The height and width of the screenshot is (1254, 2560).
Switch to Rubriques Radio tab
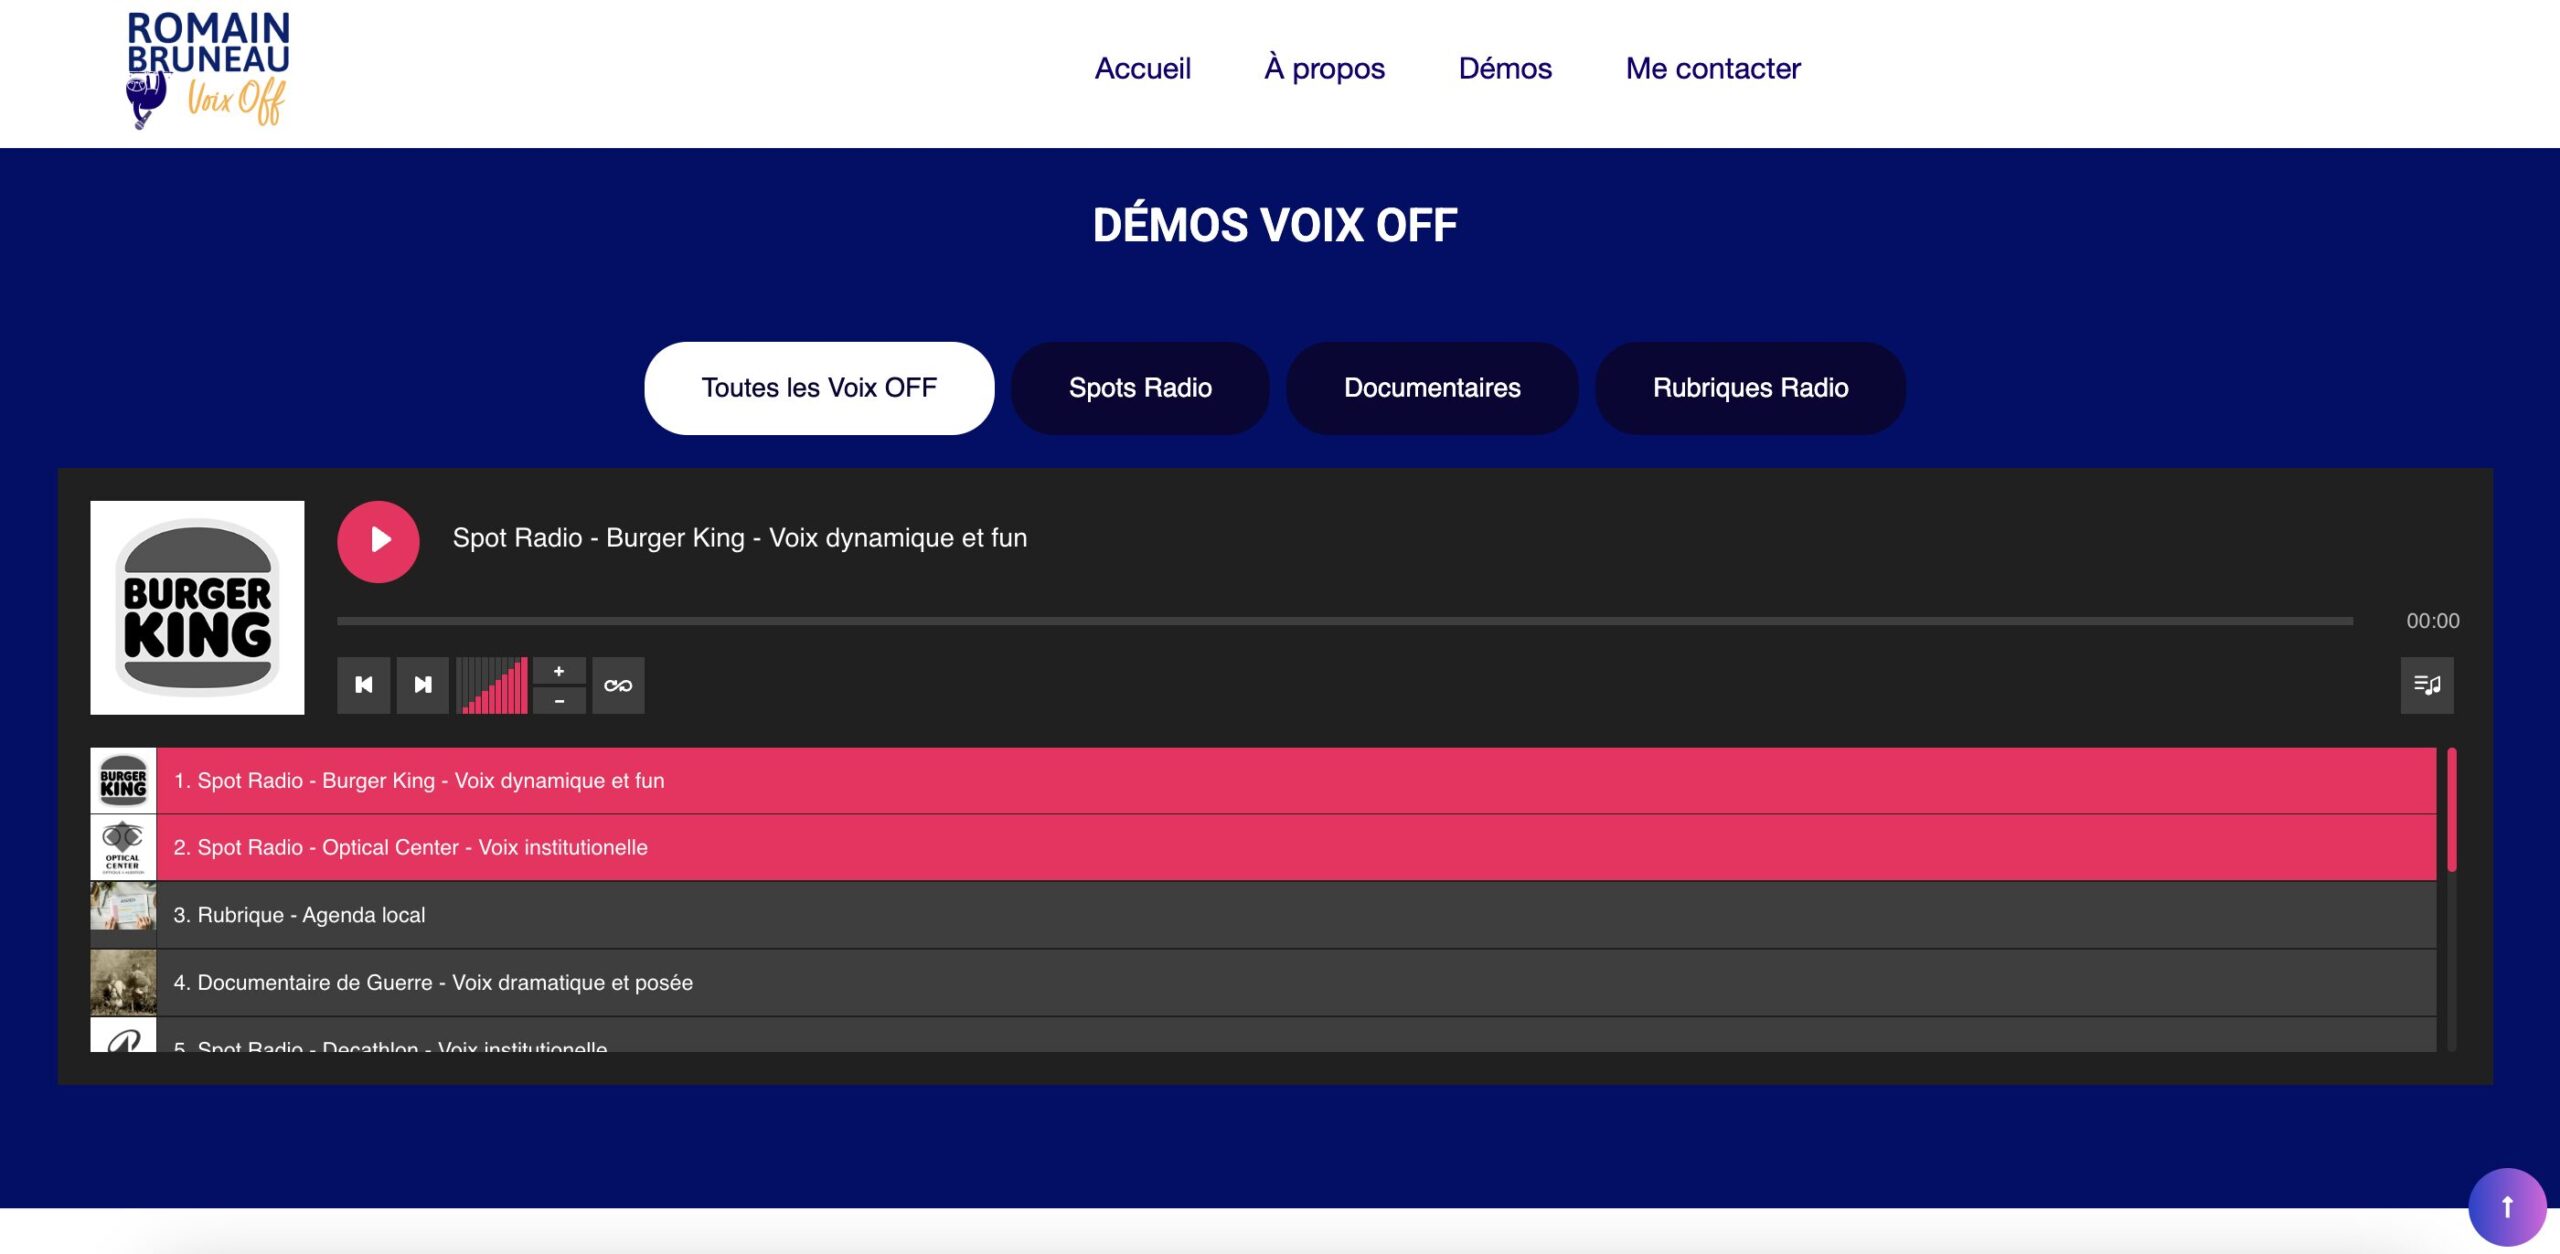(1750, 388)
